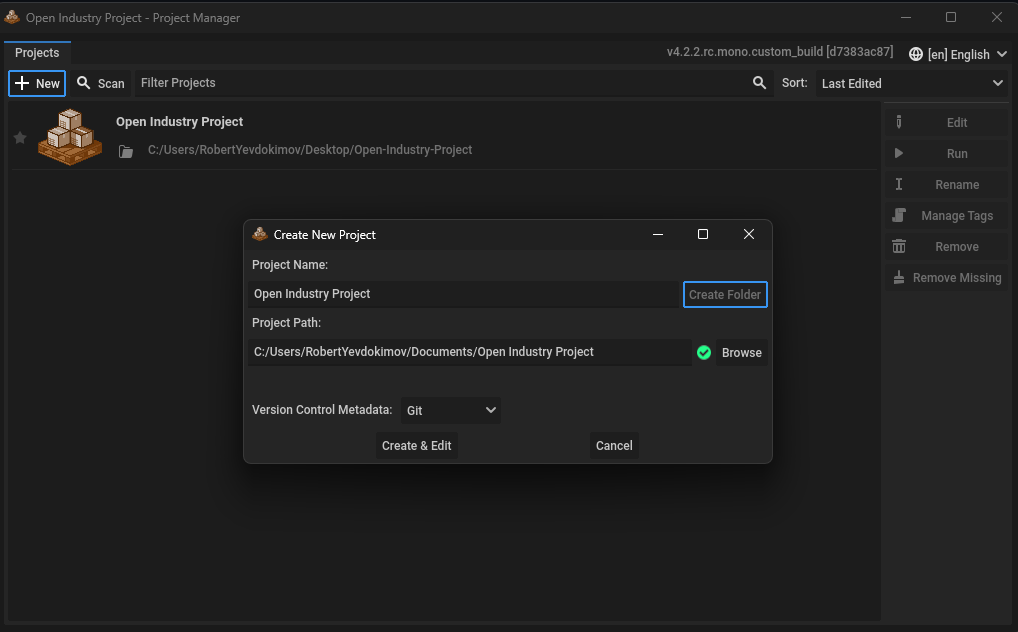Open the [en] English language dropdown
This screenshot has height=632, width=1018.
(x=958, y=54)
